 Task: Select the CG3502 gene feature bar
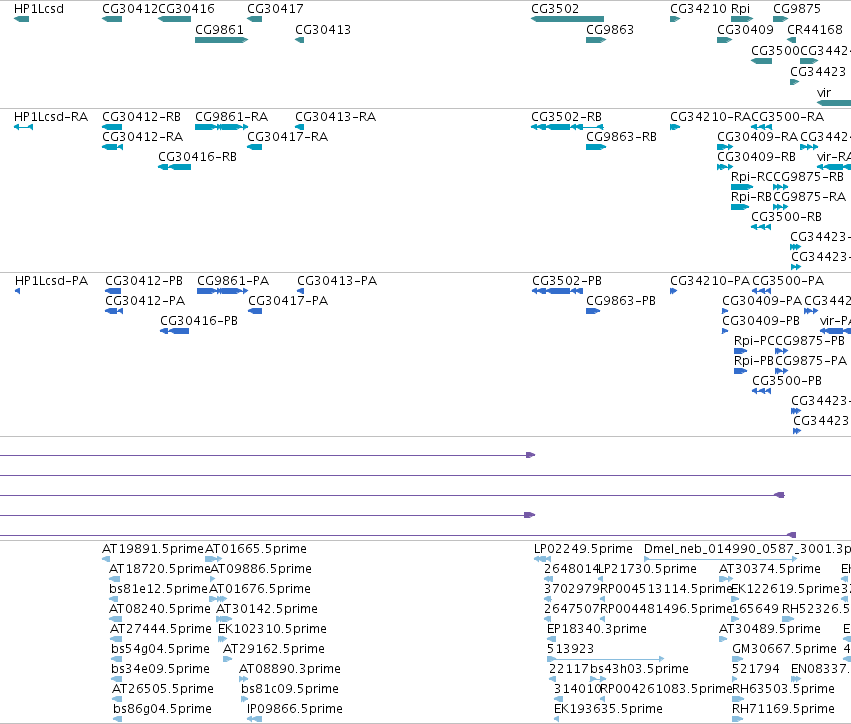[567, 19]
